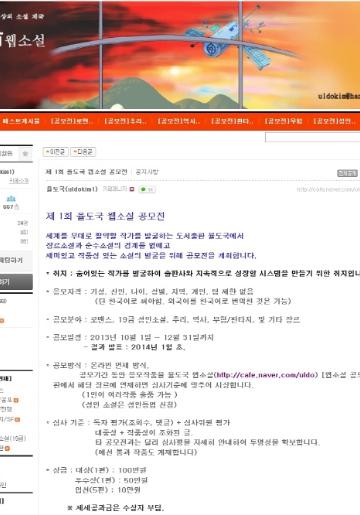Open the [공모전]무협 menu tab

[x=283, y=121]
